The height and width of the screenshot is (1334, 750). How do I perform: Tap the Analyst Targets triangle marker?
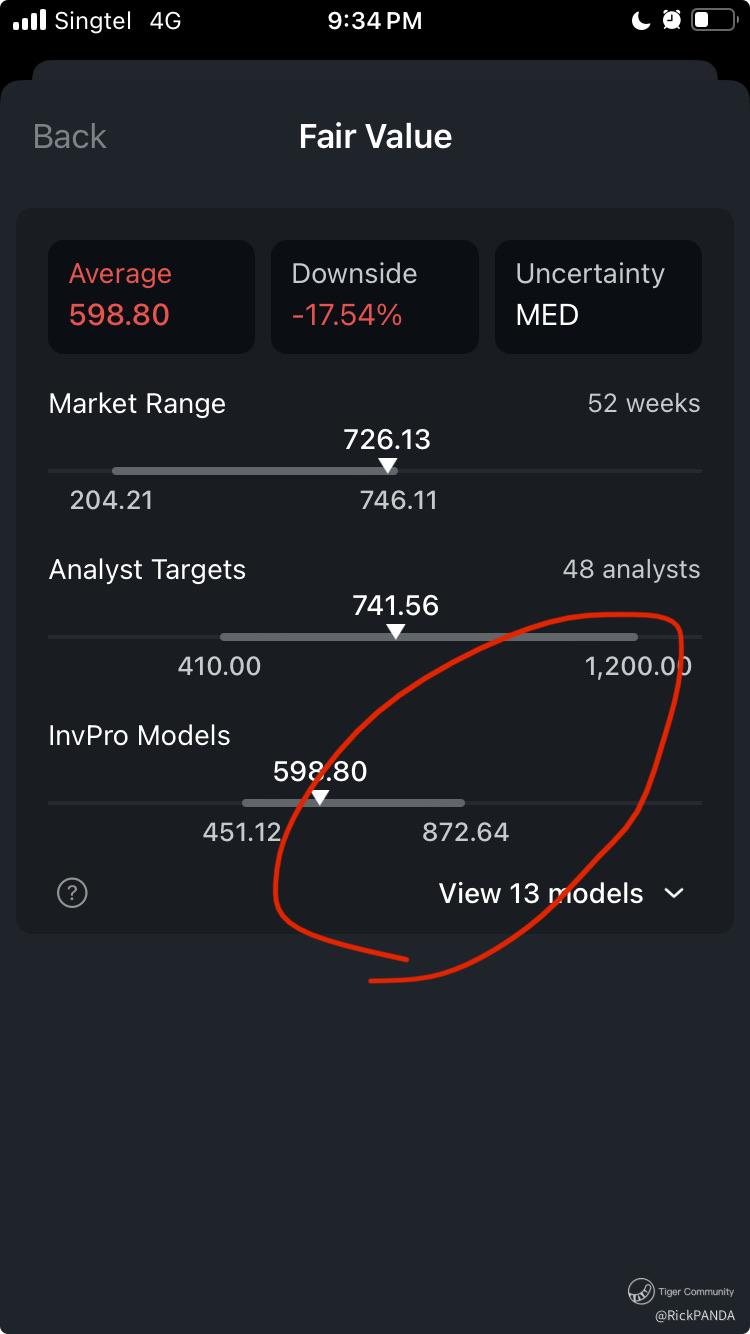(396, 632)
